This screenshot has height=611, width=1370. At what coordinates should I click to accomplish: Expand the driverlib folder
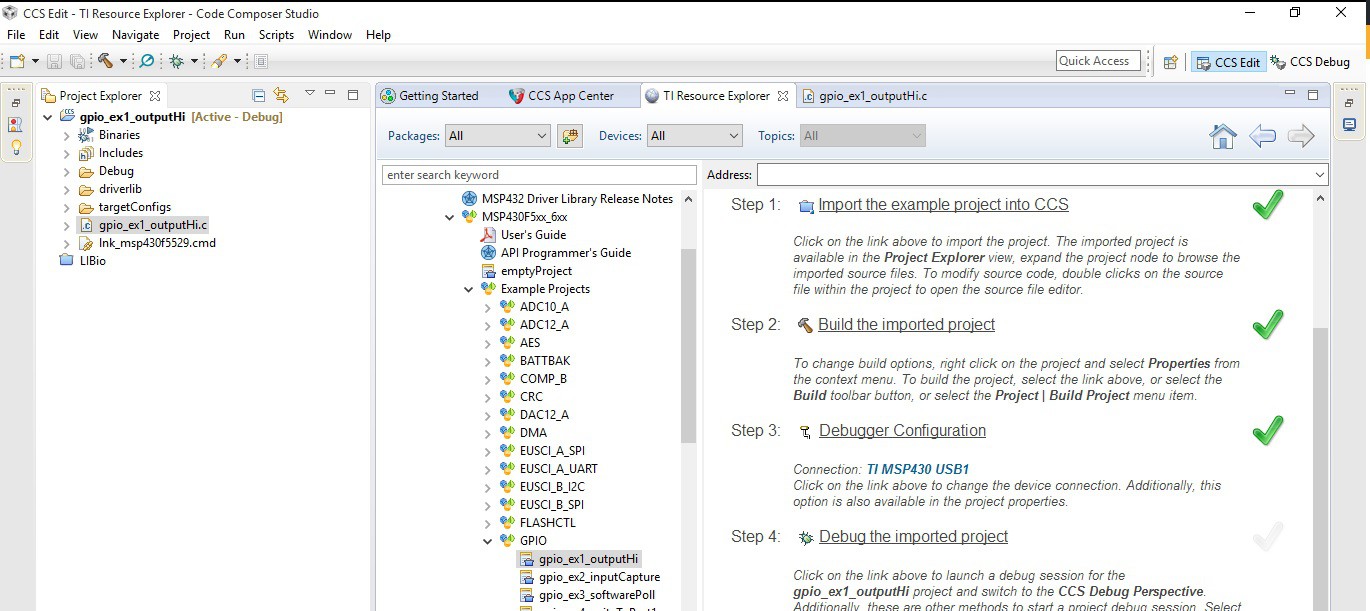[x=67, y=189]
